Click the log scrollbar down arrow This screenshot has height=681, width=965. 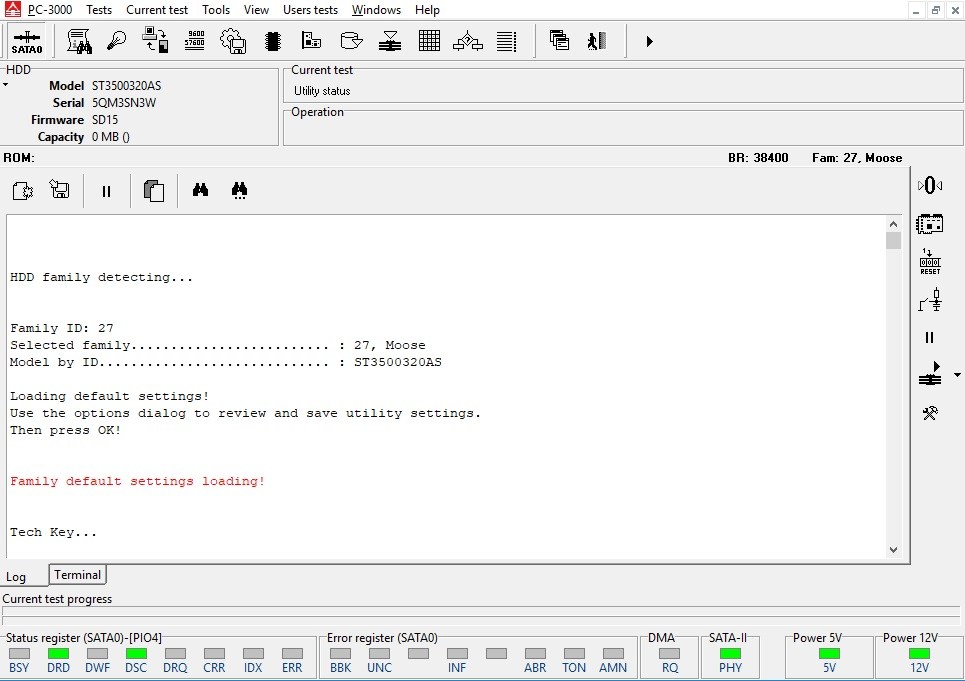point(893,549)
